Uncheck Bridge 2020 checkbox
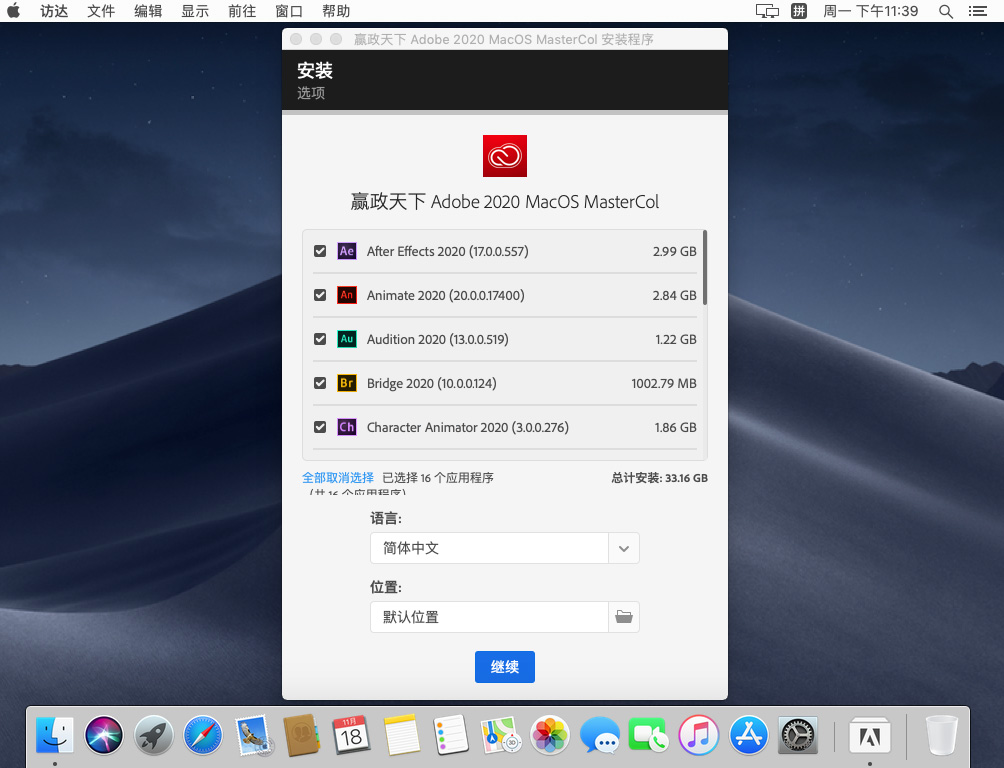Screen dimensions: 1004x768 (320, 383)
